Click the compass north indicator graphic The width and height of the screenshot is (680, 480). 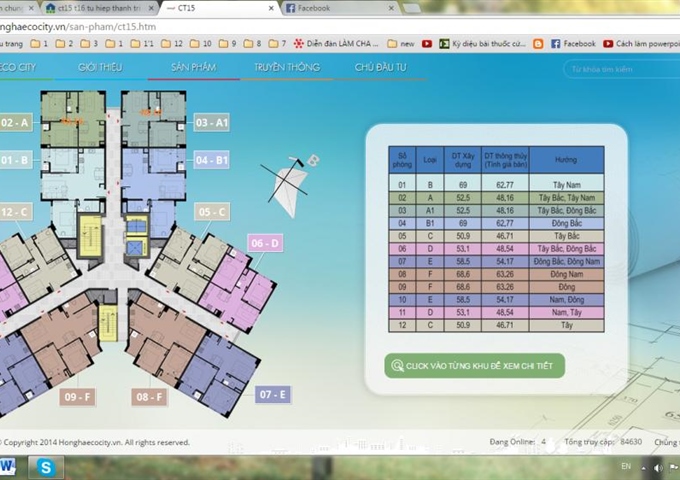[x=290, y=185]
